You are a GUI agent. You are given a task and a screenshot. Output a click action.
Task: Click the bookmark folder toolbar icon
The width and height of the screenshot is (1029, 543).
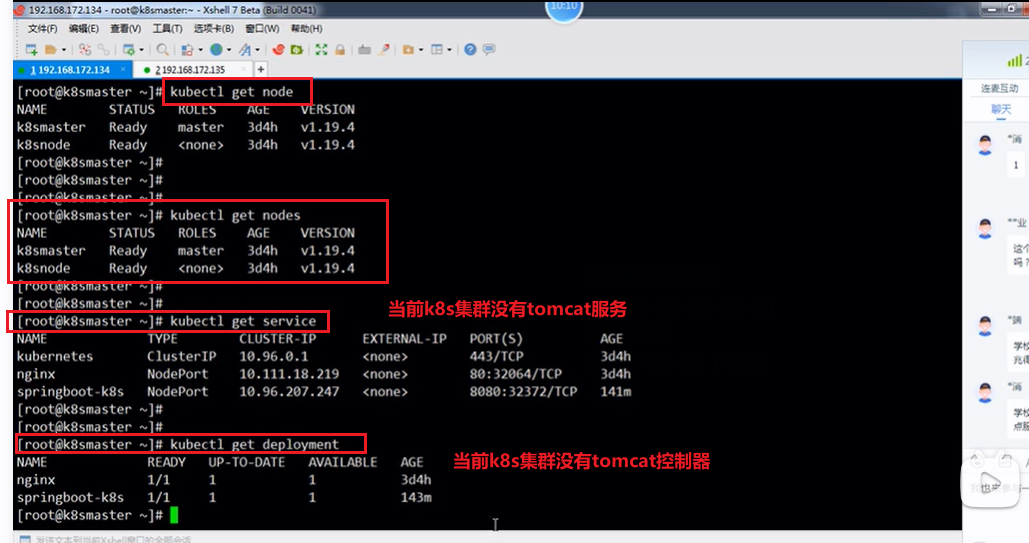(x=408, y=49)
